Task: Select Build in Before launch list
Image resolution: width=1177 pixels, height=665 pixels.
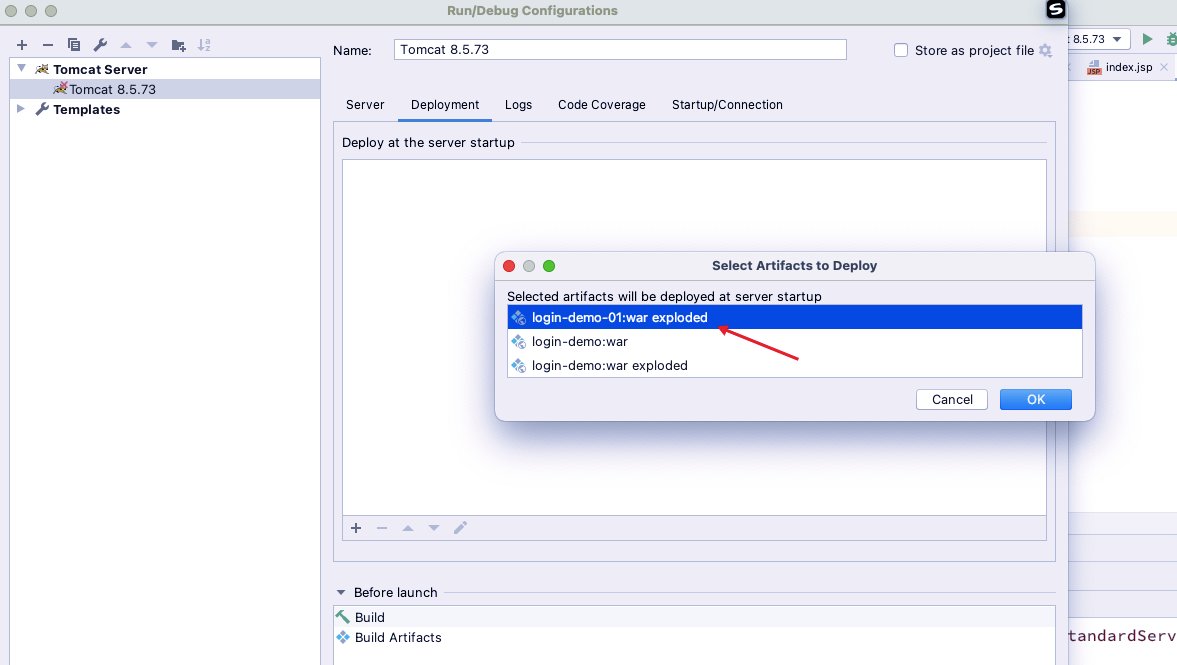Action: coord(694,617)
